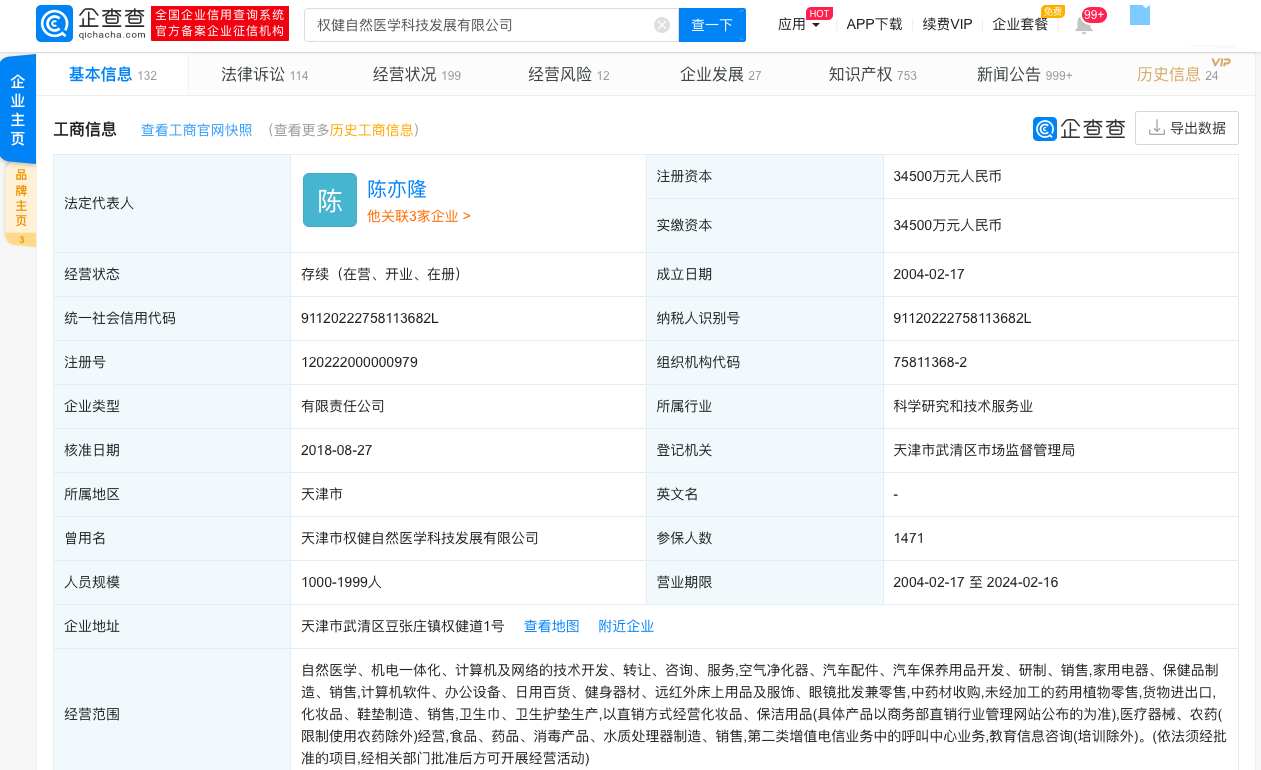Click organization code 75811368-2
This screenshot has height=770, width=1261.
(930, 362)
